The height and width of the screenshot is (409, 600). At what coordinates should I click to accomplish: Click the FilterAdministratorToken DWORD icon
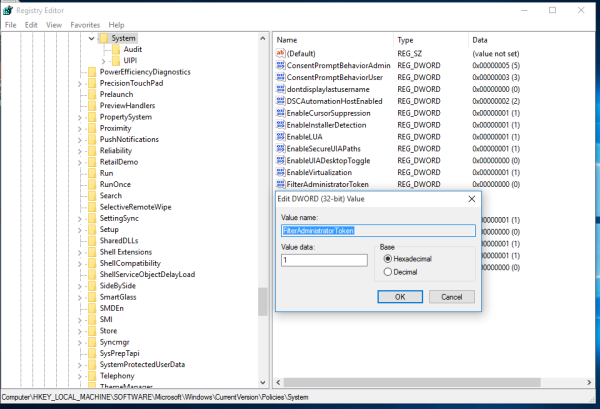[280, 184]
